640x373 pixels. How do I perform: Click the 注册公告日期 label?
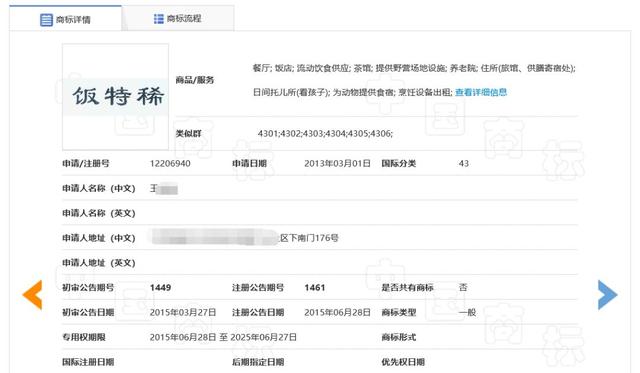click(x=258, y=313)
